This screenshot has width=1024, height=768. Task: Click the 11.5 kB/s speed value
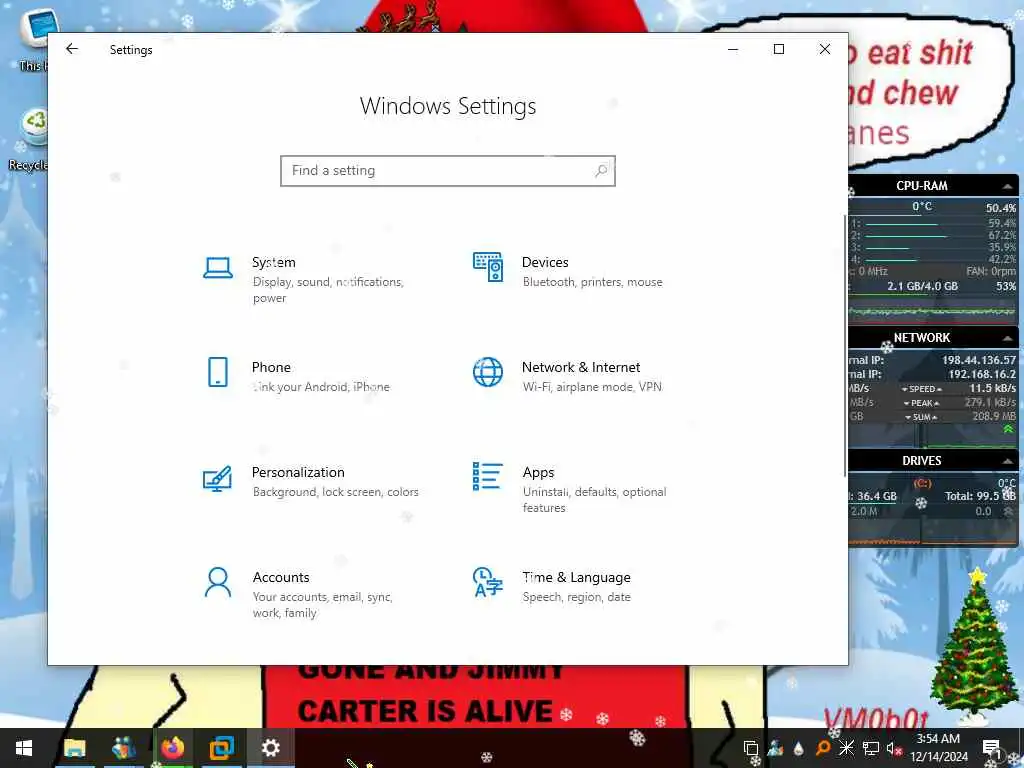[x=992, y=389]
